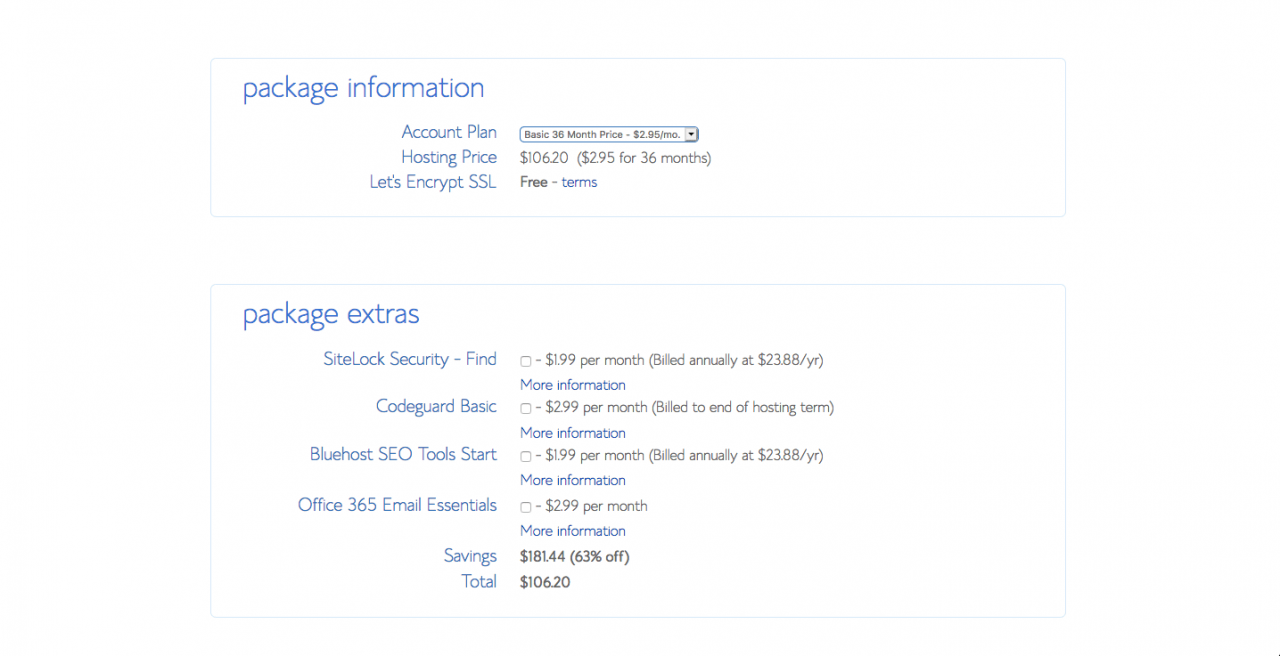This screenshot has height=656, width=1280.
Task: Tick the Codeguard Basic checkbox
Action: (x=526, y=409)
